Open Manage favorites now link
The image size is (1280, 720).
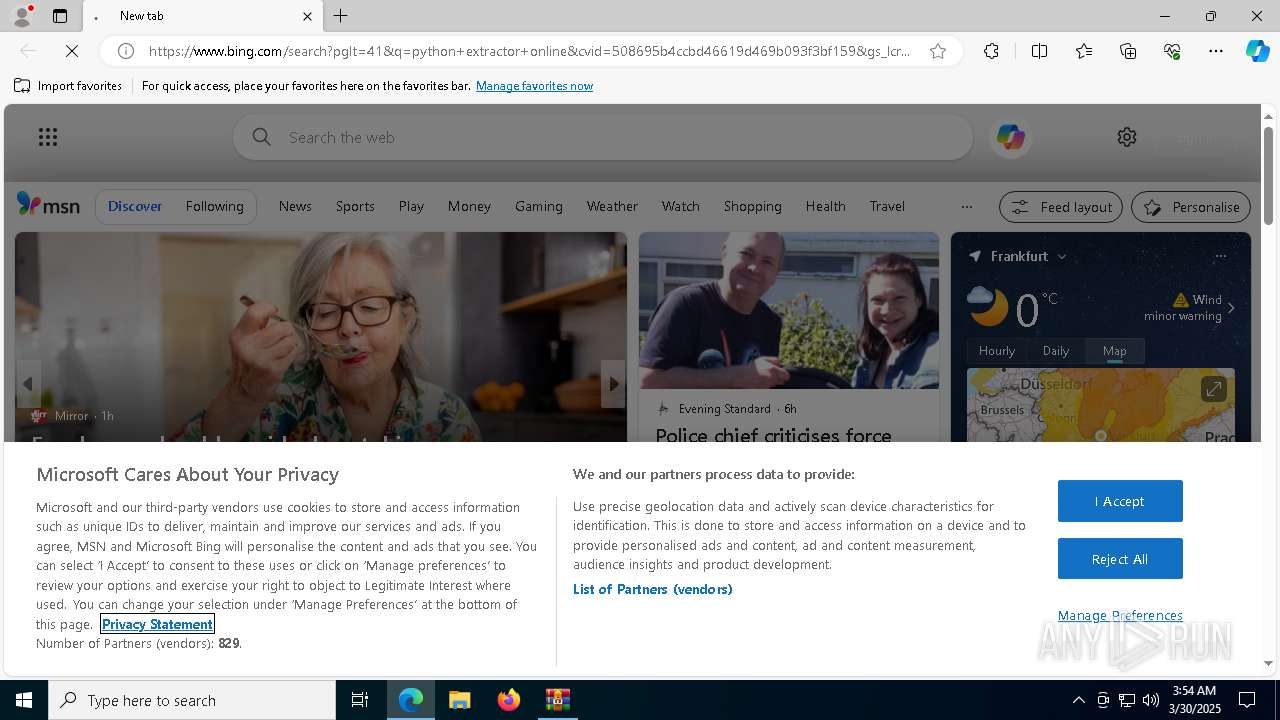click(x=534, y=86)
